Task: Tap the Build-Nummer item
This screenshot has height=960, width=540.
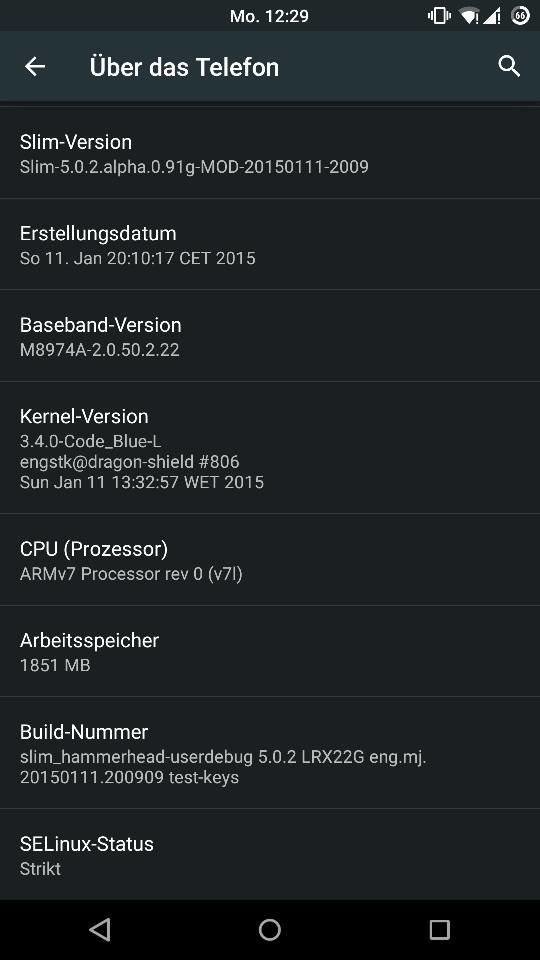Action: (270, 753)
